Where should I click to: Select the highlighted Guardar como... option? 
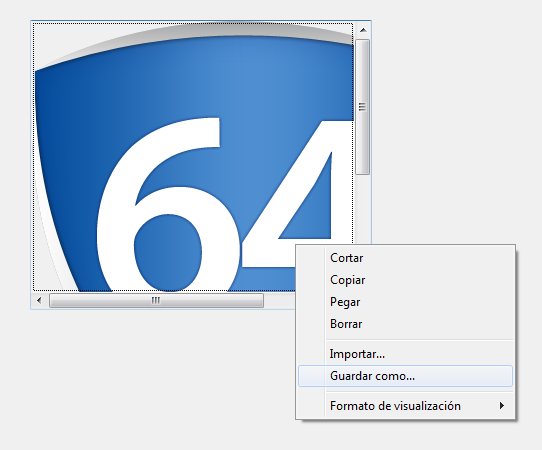[x=405, y=376]
